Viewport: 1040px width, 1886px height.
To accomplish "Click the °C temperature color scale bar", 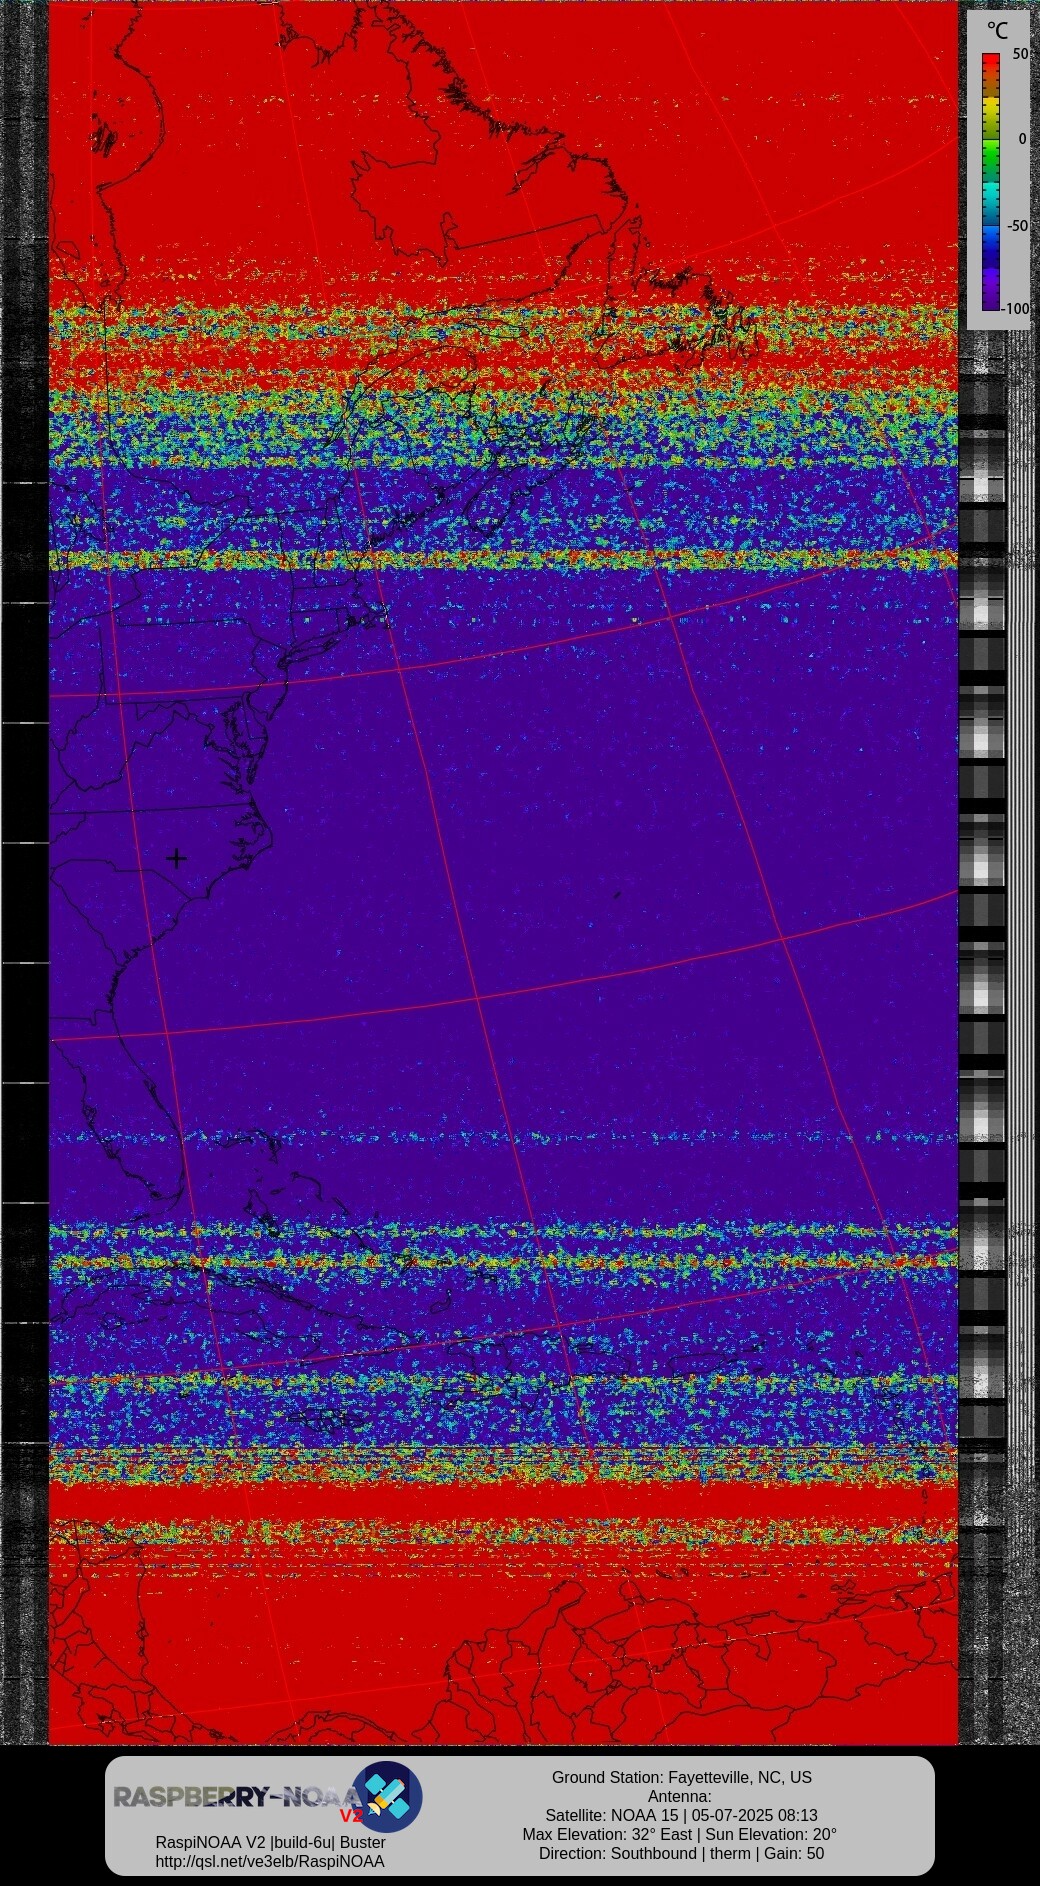I will pos(991,182).
